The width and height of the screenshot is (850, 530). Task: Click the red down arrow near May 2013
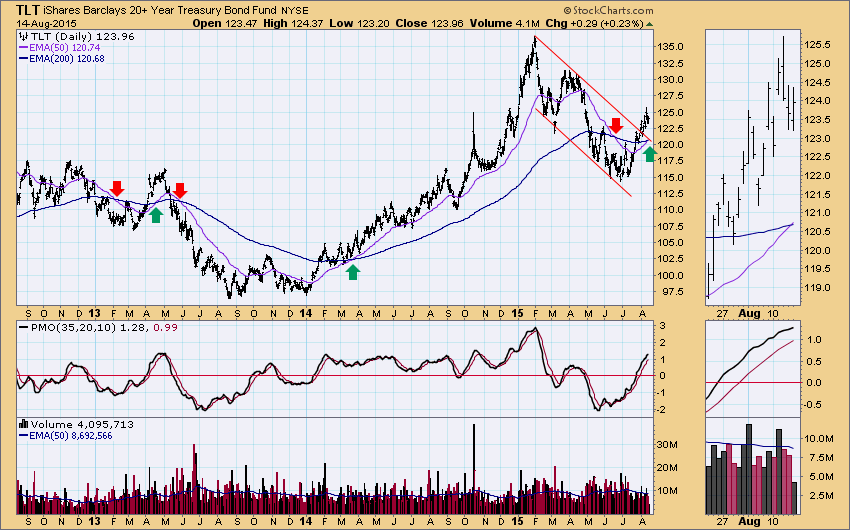coord(180,190)
